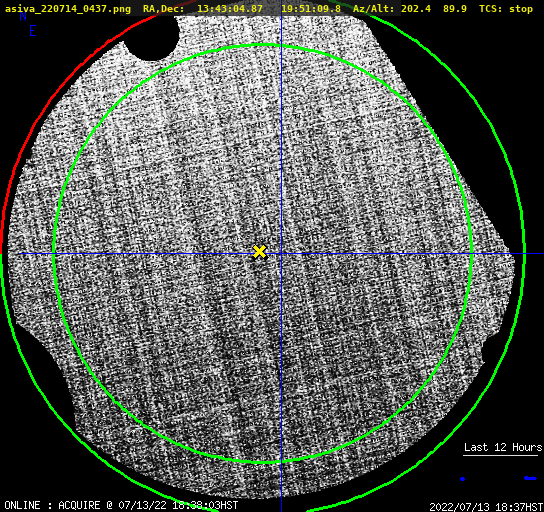The width and height of the screenshot is (544, 512).
Task: Click the blue E east compass label
Action: pos(33,31)
